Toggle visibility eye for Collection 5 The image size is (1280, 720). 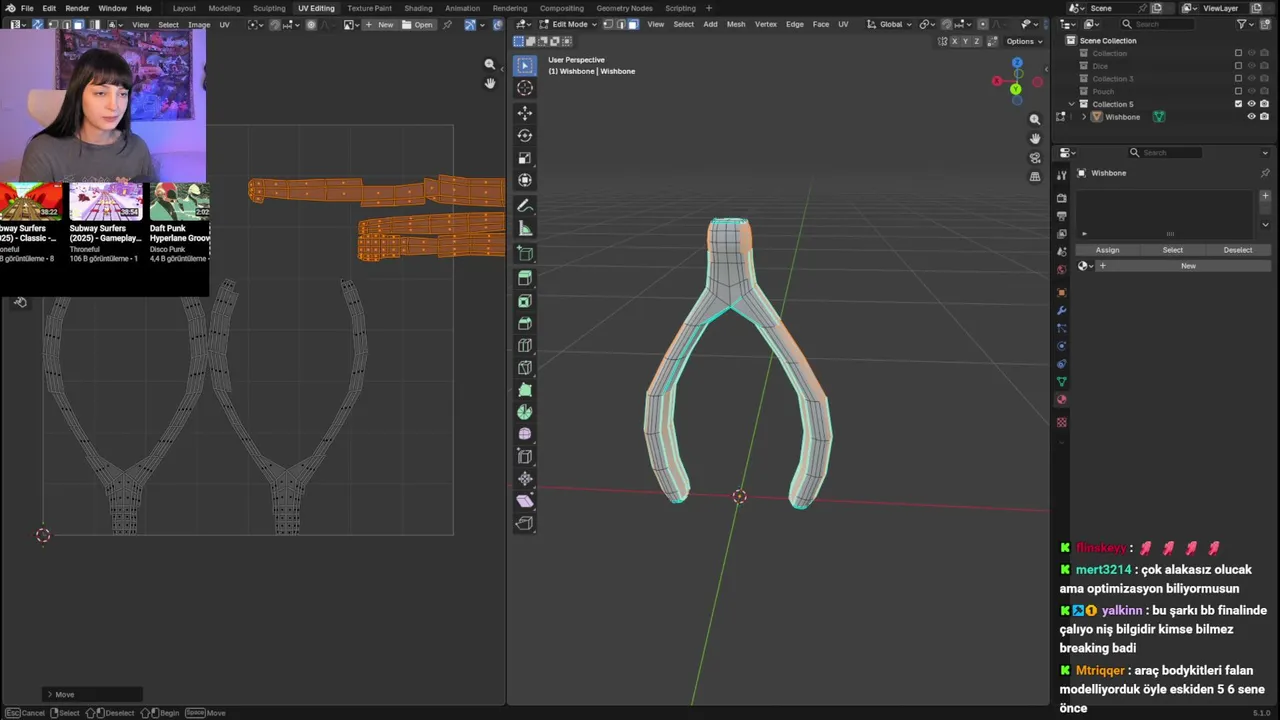pyautogui.click(x=1251, y=104)
